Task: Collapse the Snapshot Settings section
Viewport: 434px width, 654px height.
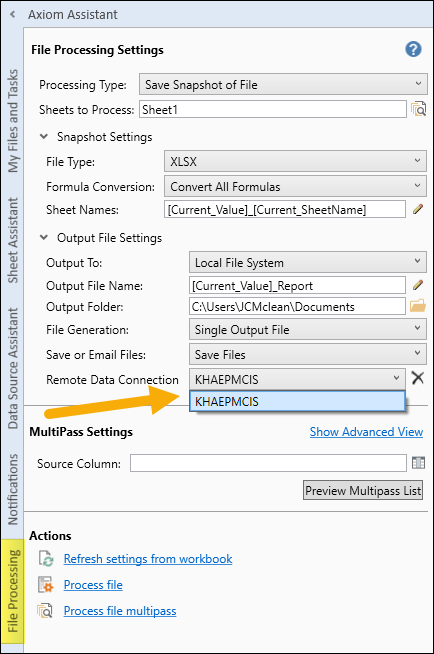Action: [44, 136]
